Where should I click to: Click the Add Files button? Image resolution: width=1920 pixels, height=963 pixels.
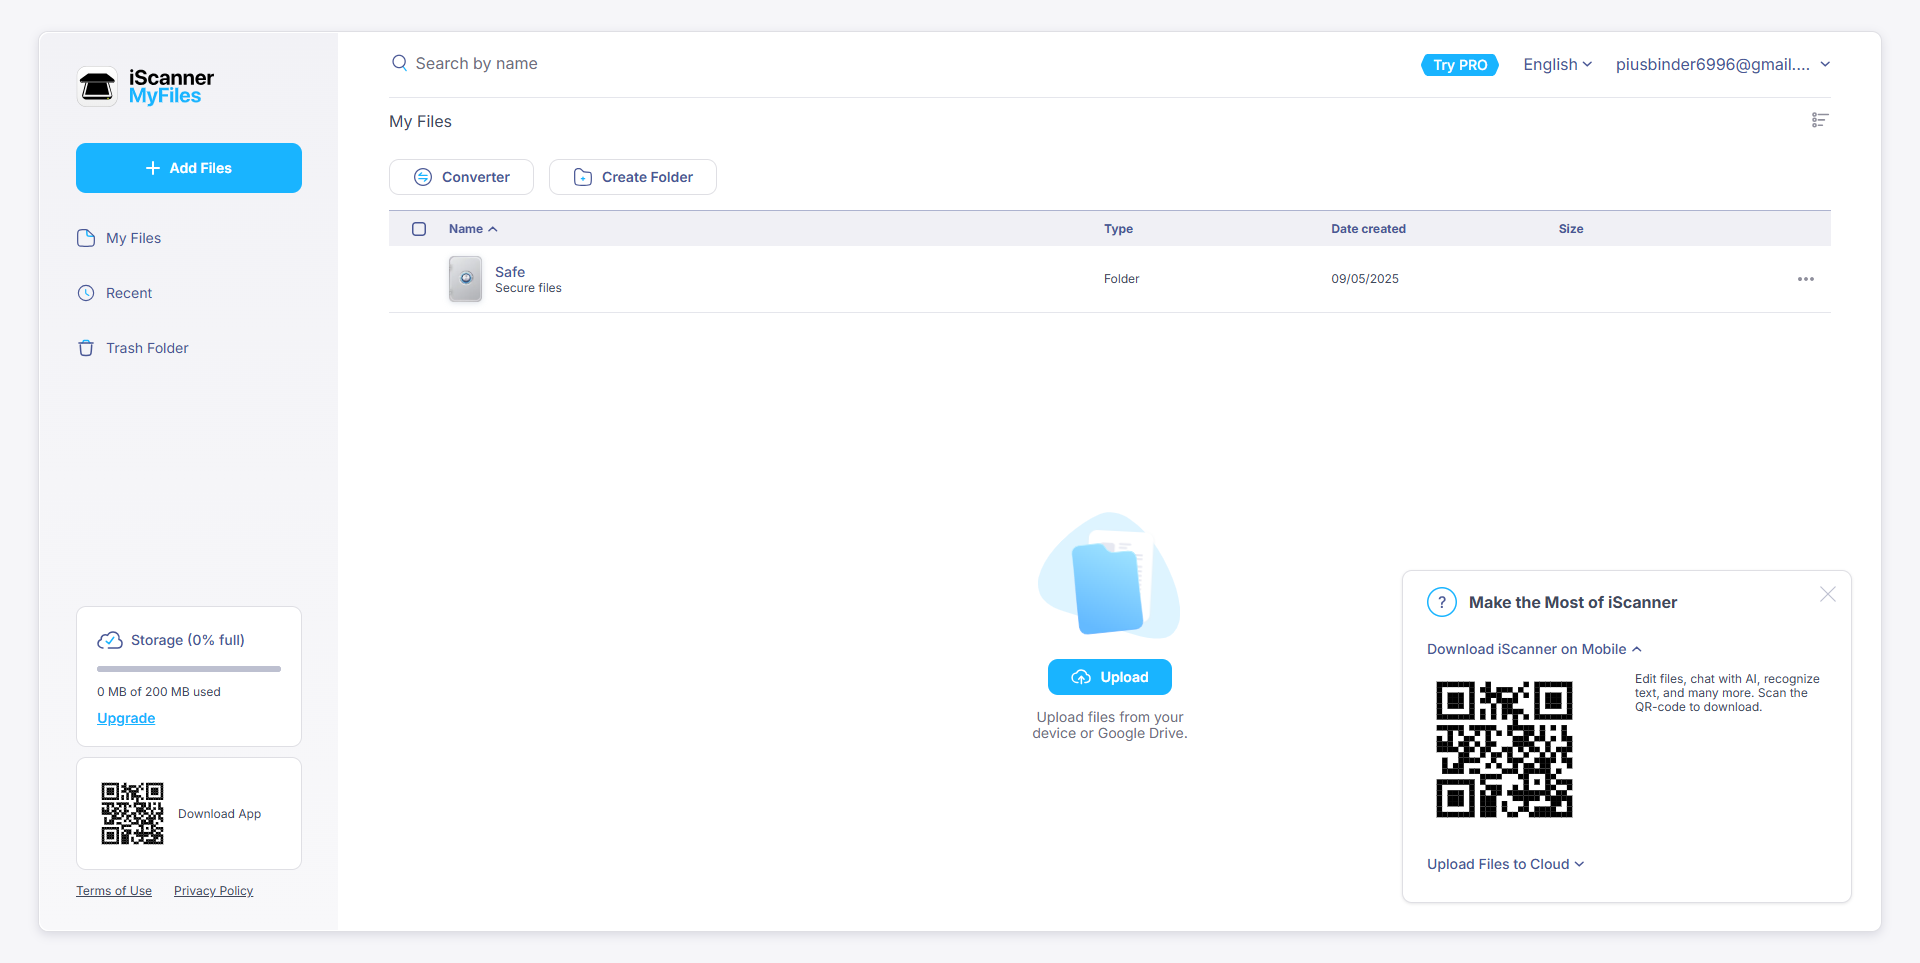tap(189, 168)
